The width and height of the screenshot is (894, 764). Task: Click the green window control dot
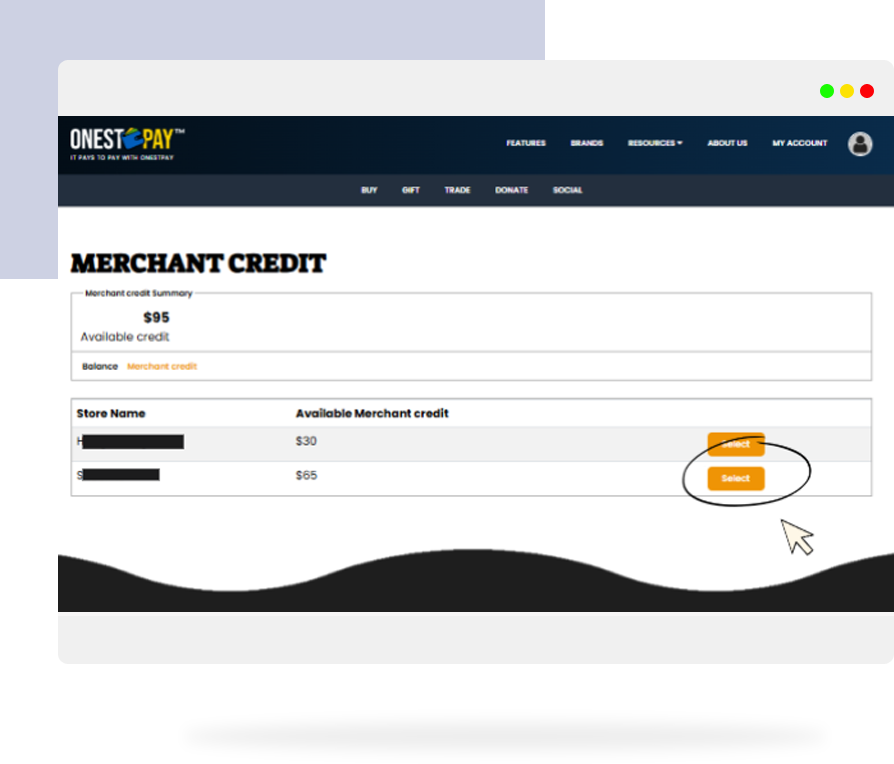tap(827, 91)
